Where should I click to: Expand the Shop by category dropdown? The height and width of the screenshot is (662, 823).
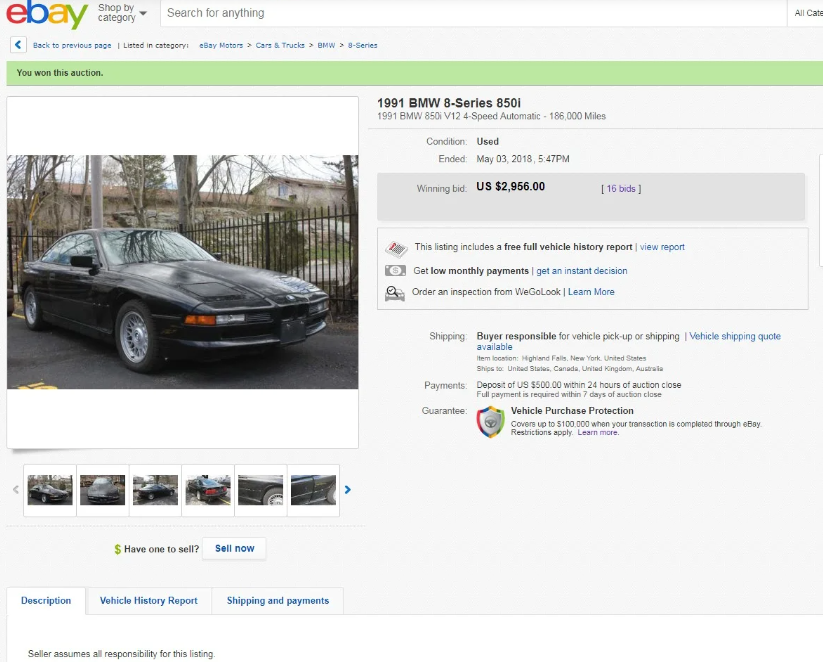[122, 13]
